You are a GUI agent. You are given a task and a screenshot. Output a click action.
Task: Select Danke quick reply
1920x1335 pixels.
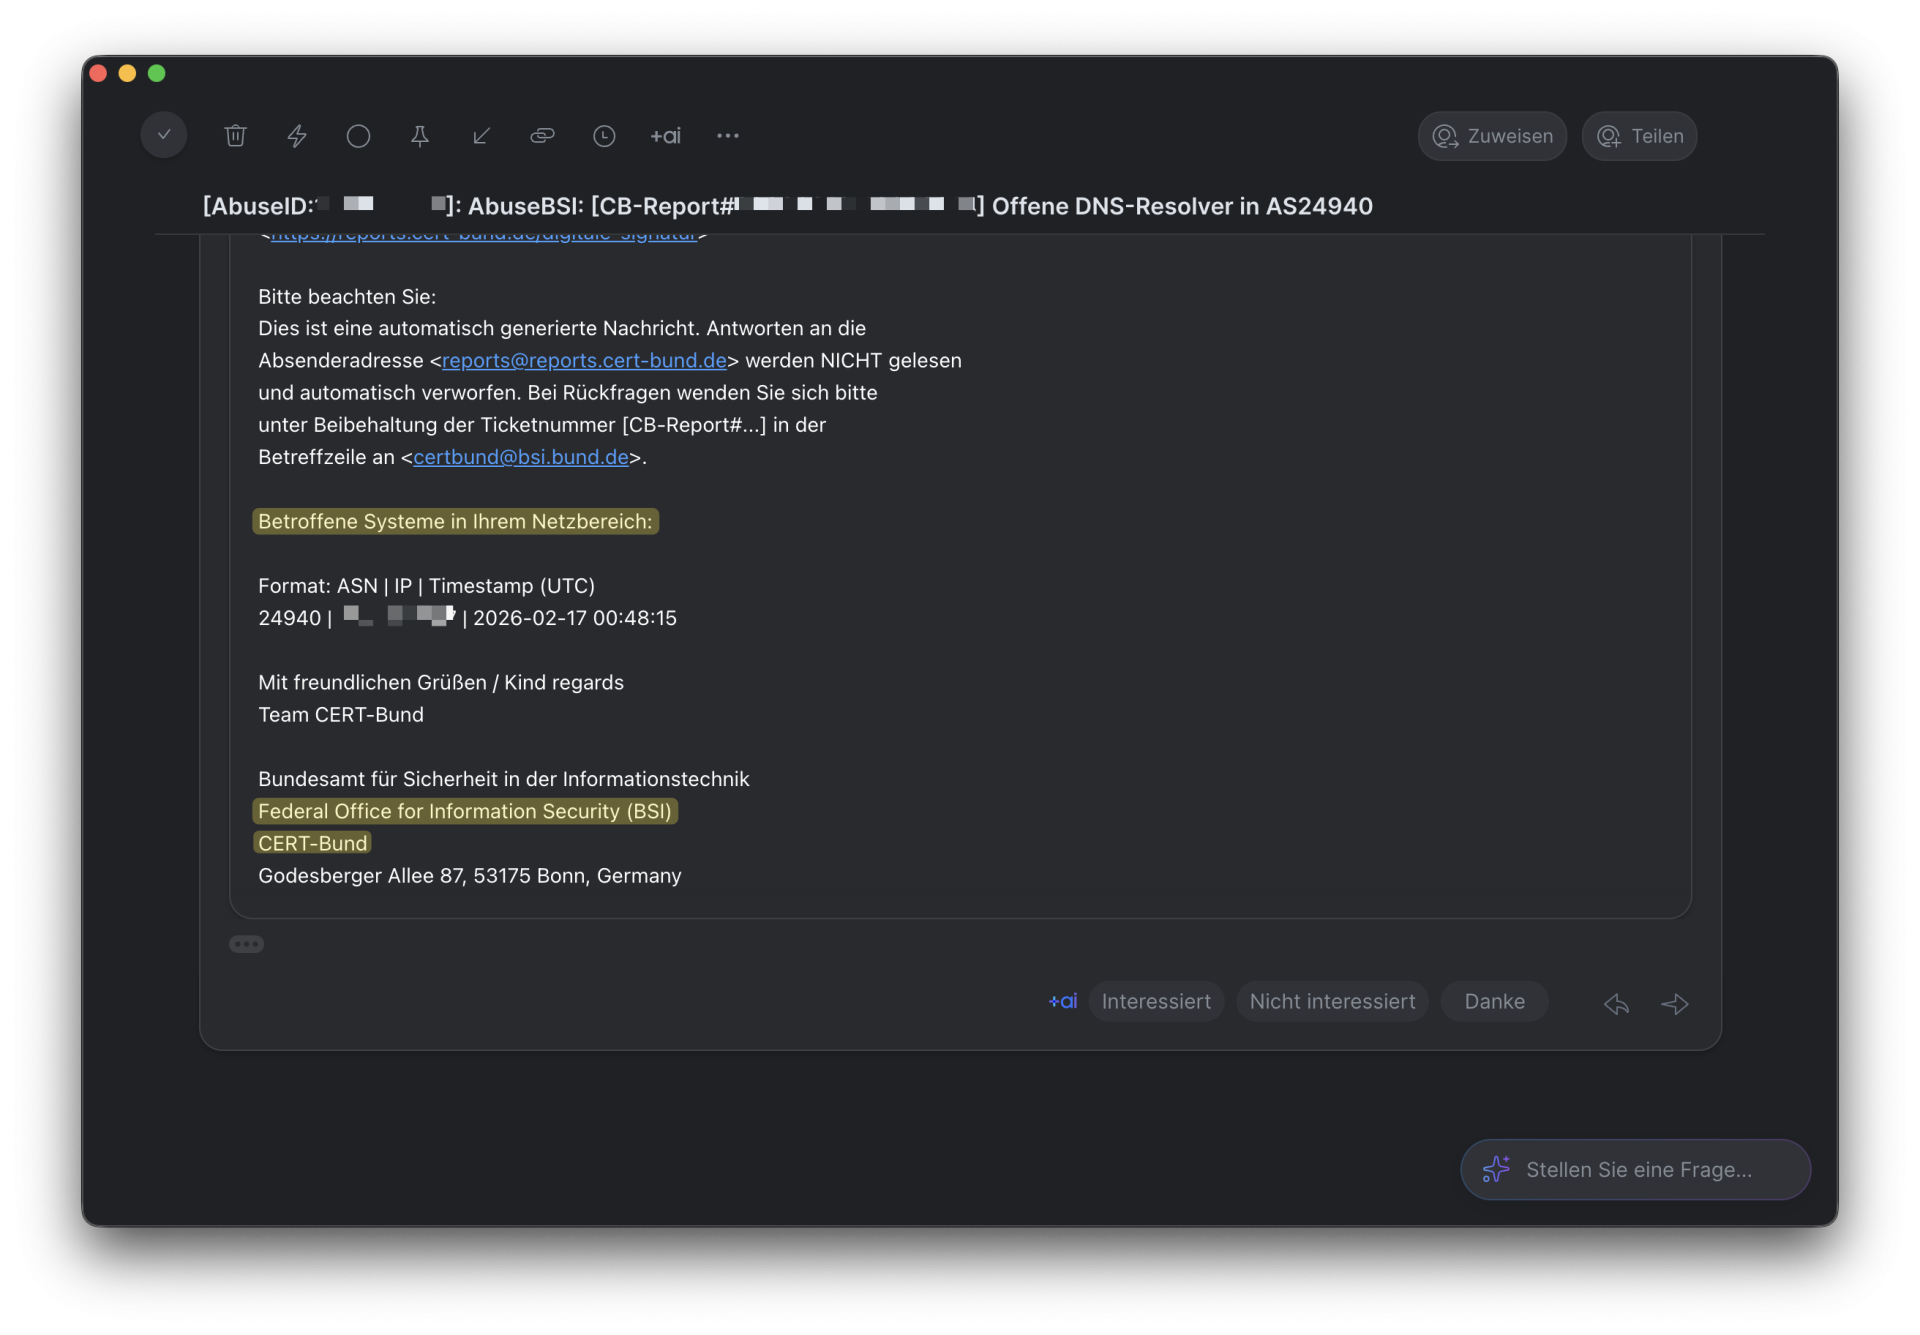pyautogui.click(x=1494, y=1002)
